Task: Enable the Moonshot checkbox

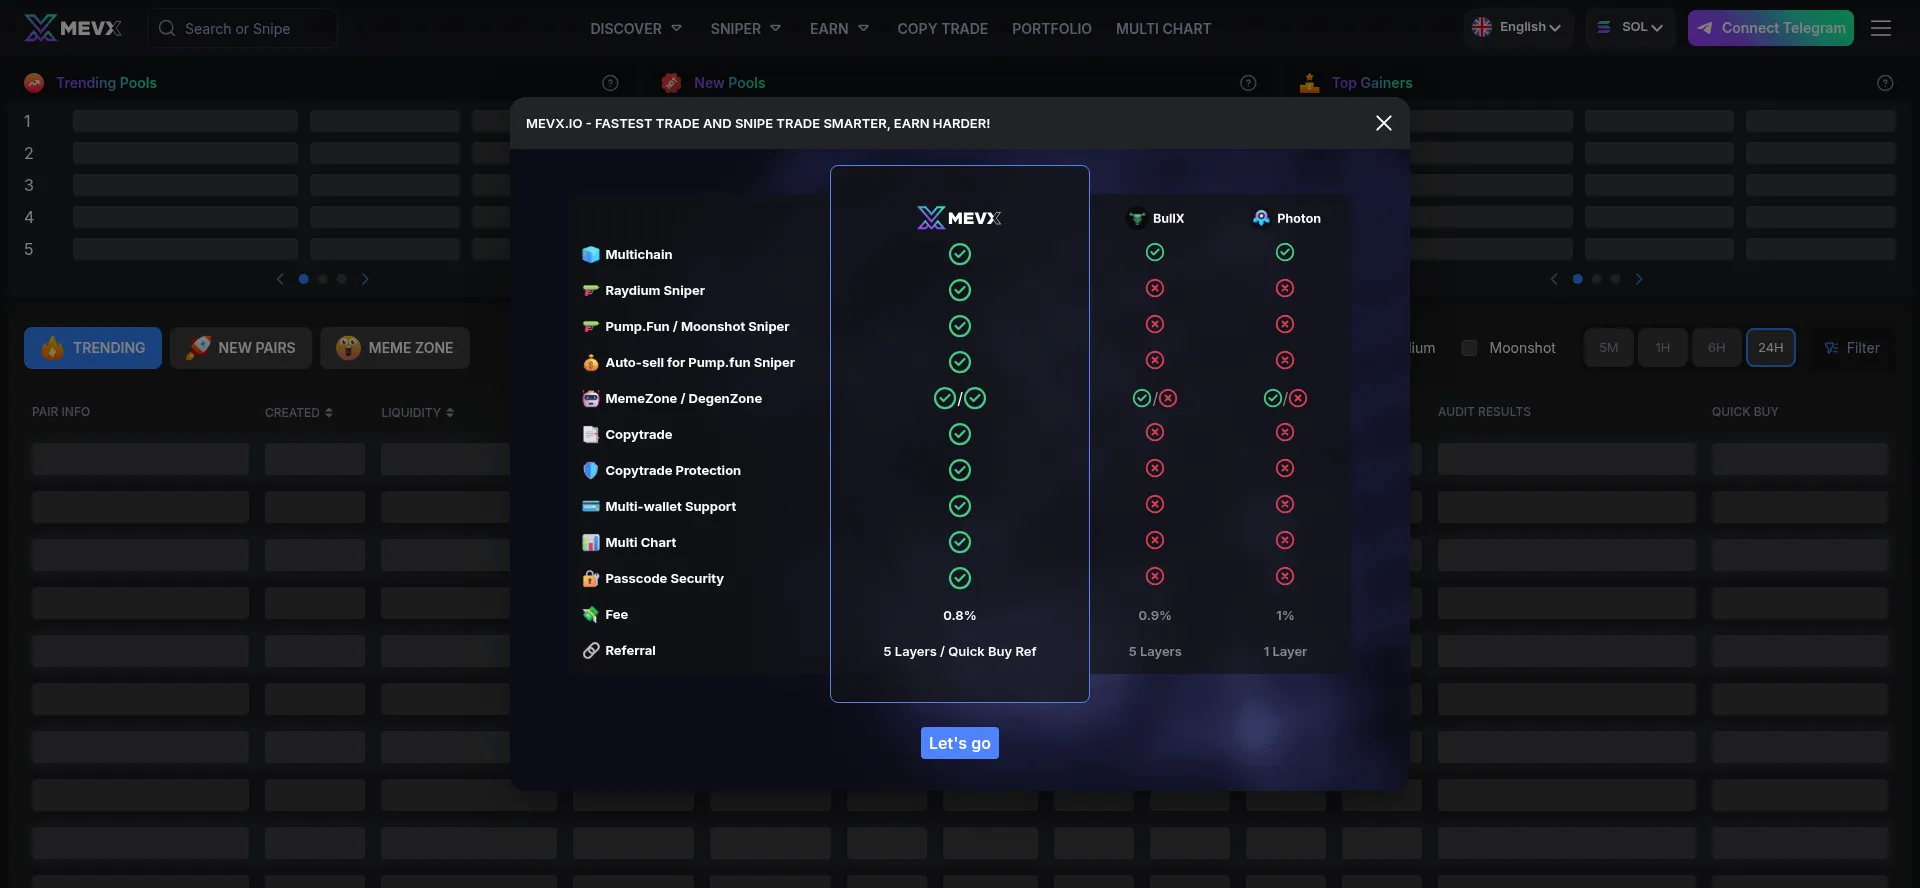Action: (x=1469, y=348)
